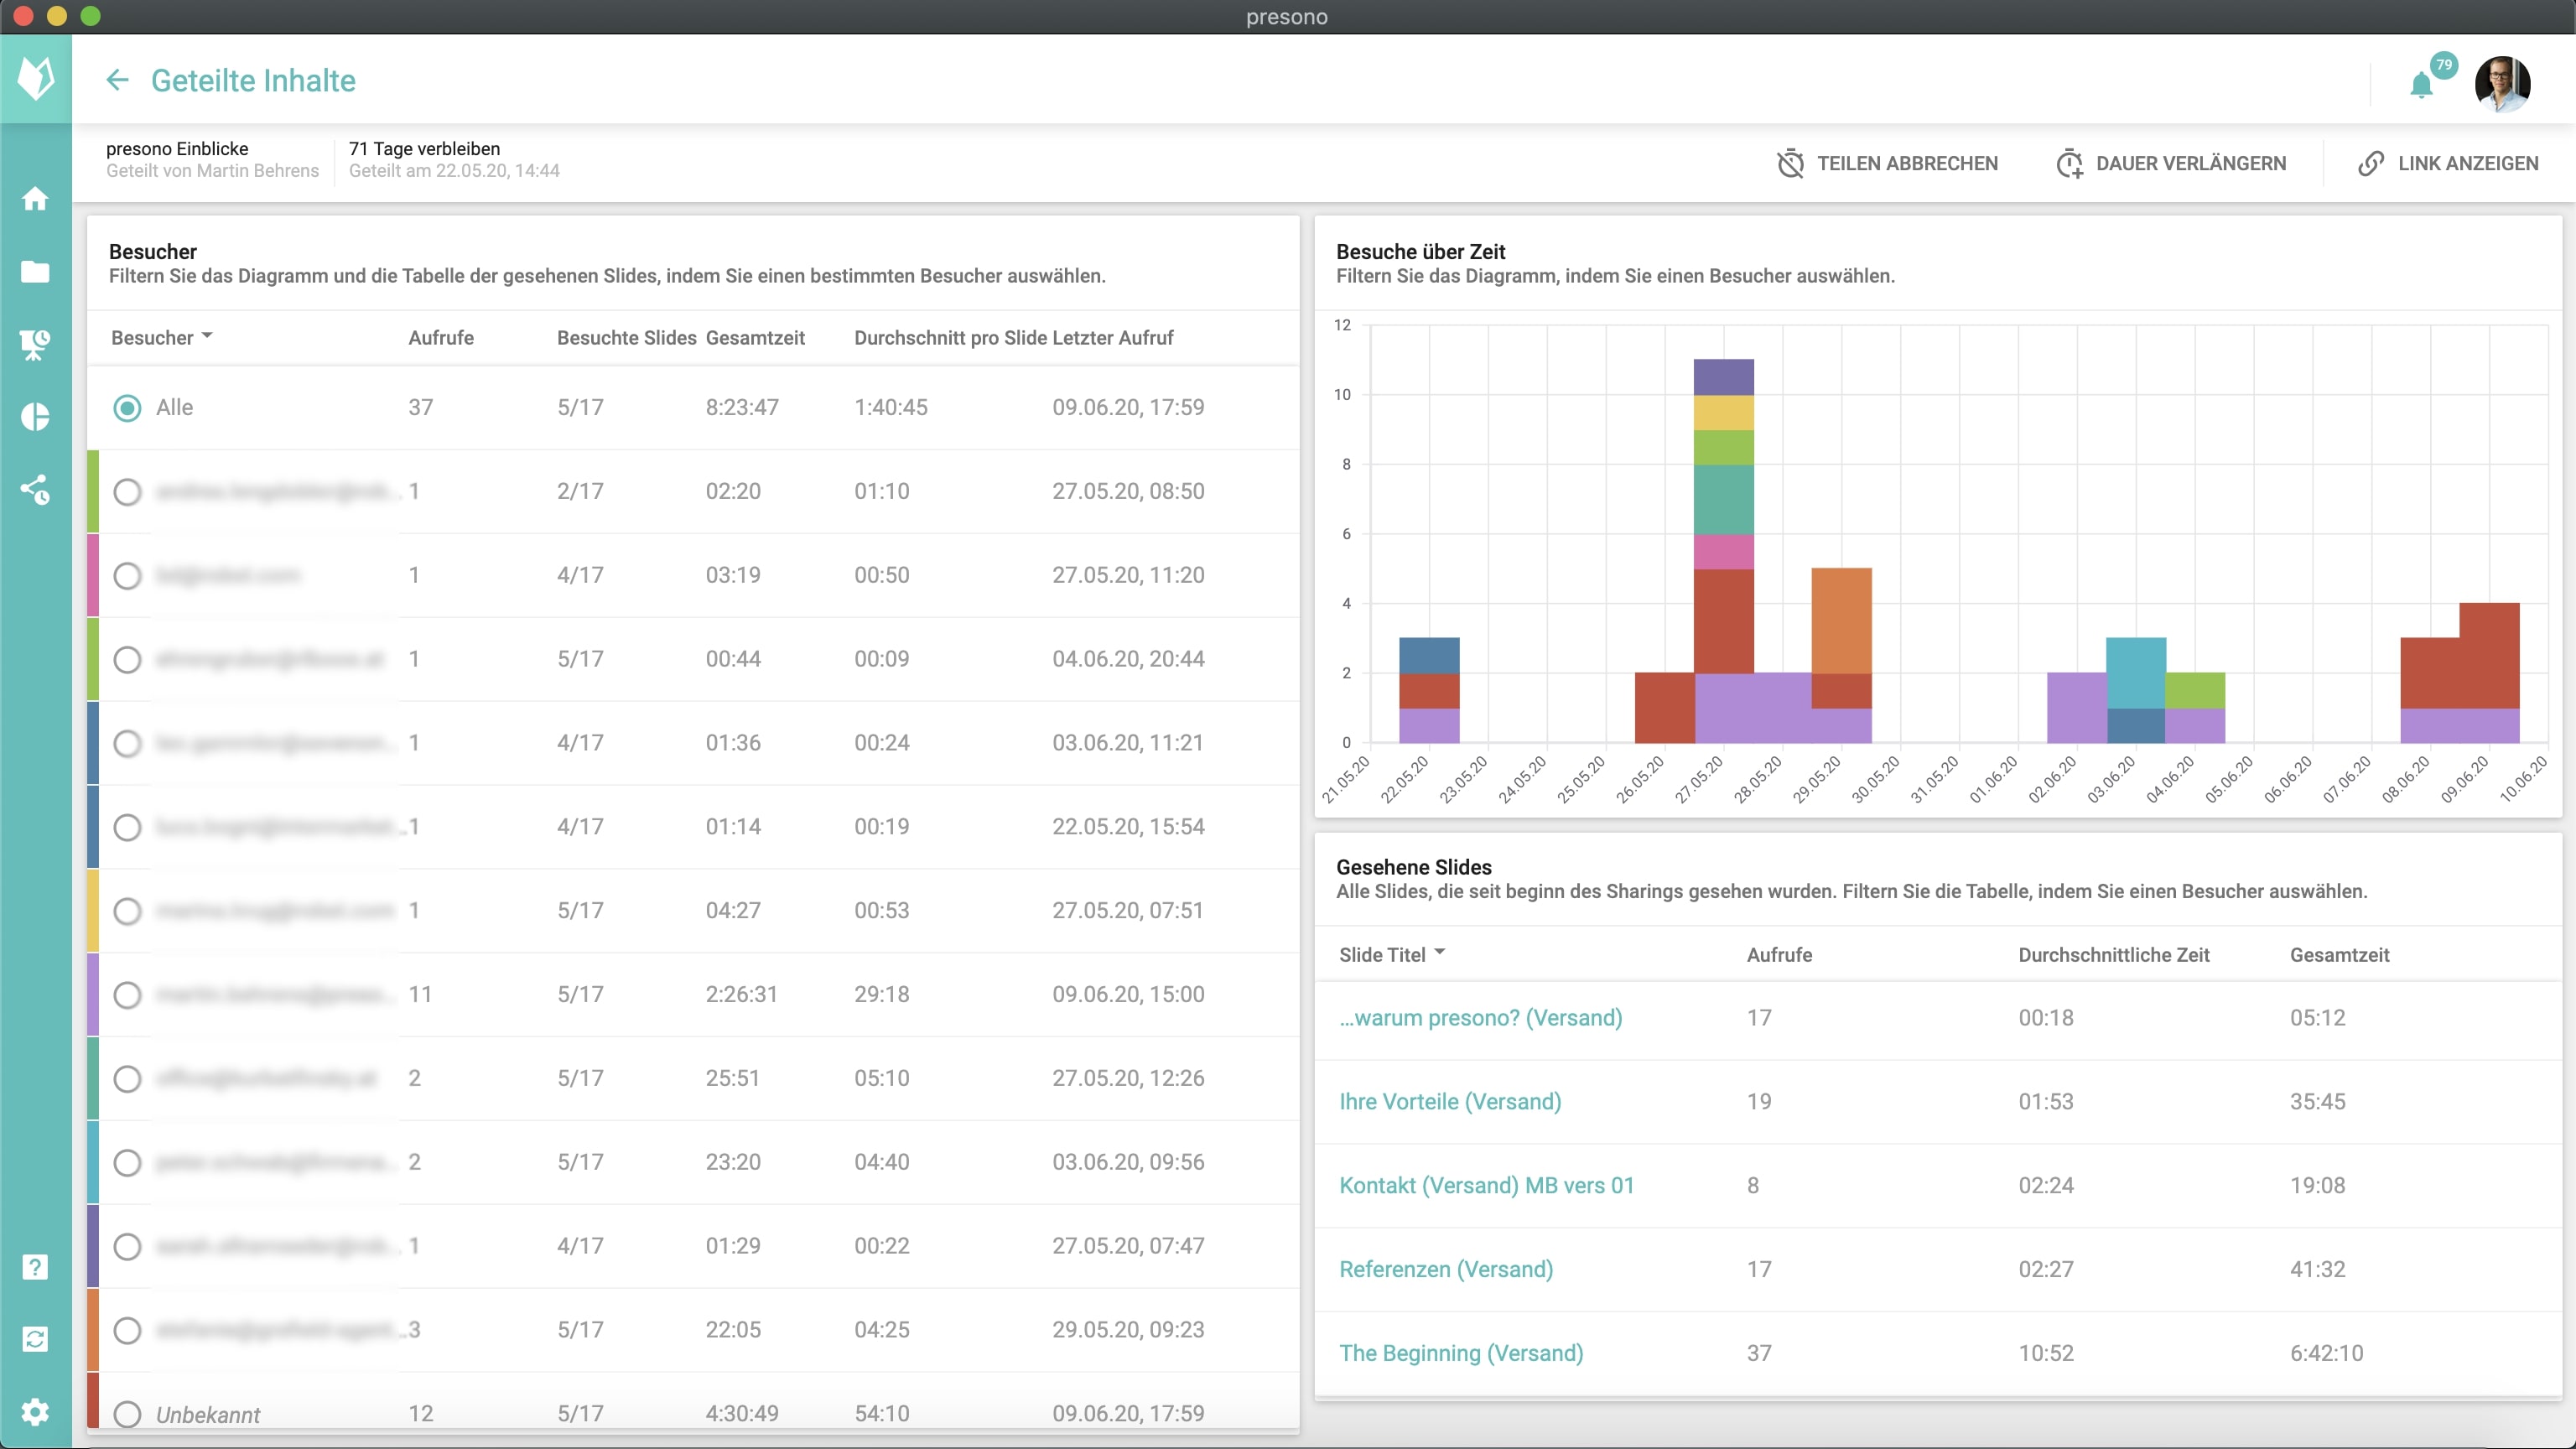Open the presentation screen icon in sidebar
This screenshot has height=1449, width=2576.
pos(35,344)
